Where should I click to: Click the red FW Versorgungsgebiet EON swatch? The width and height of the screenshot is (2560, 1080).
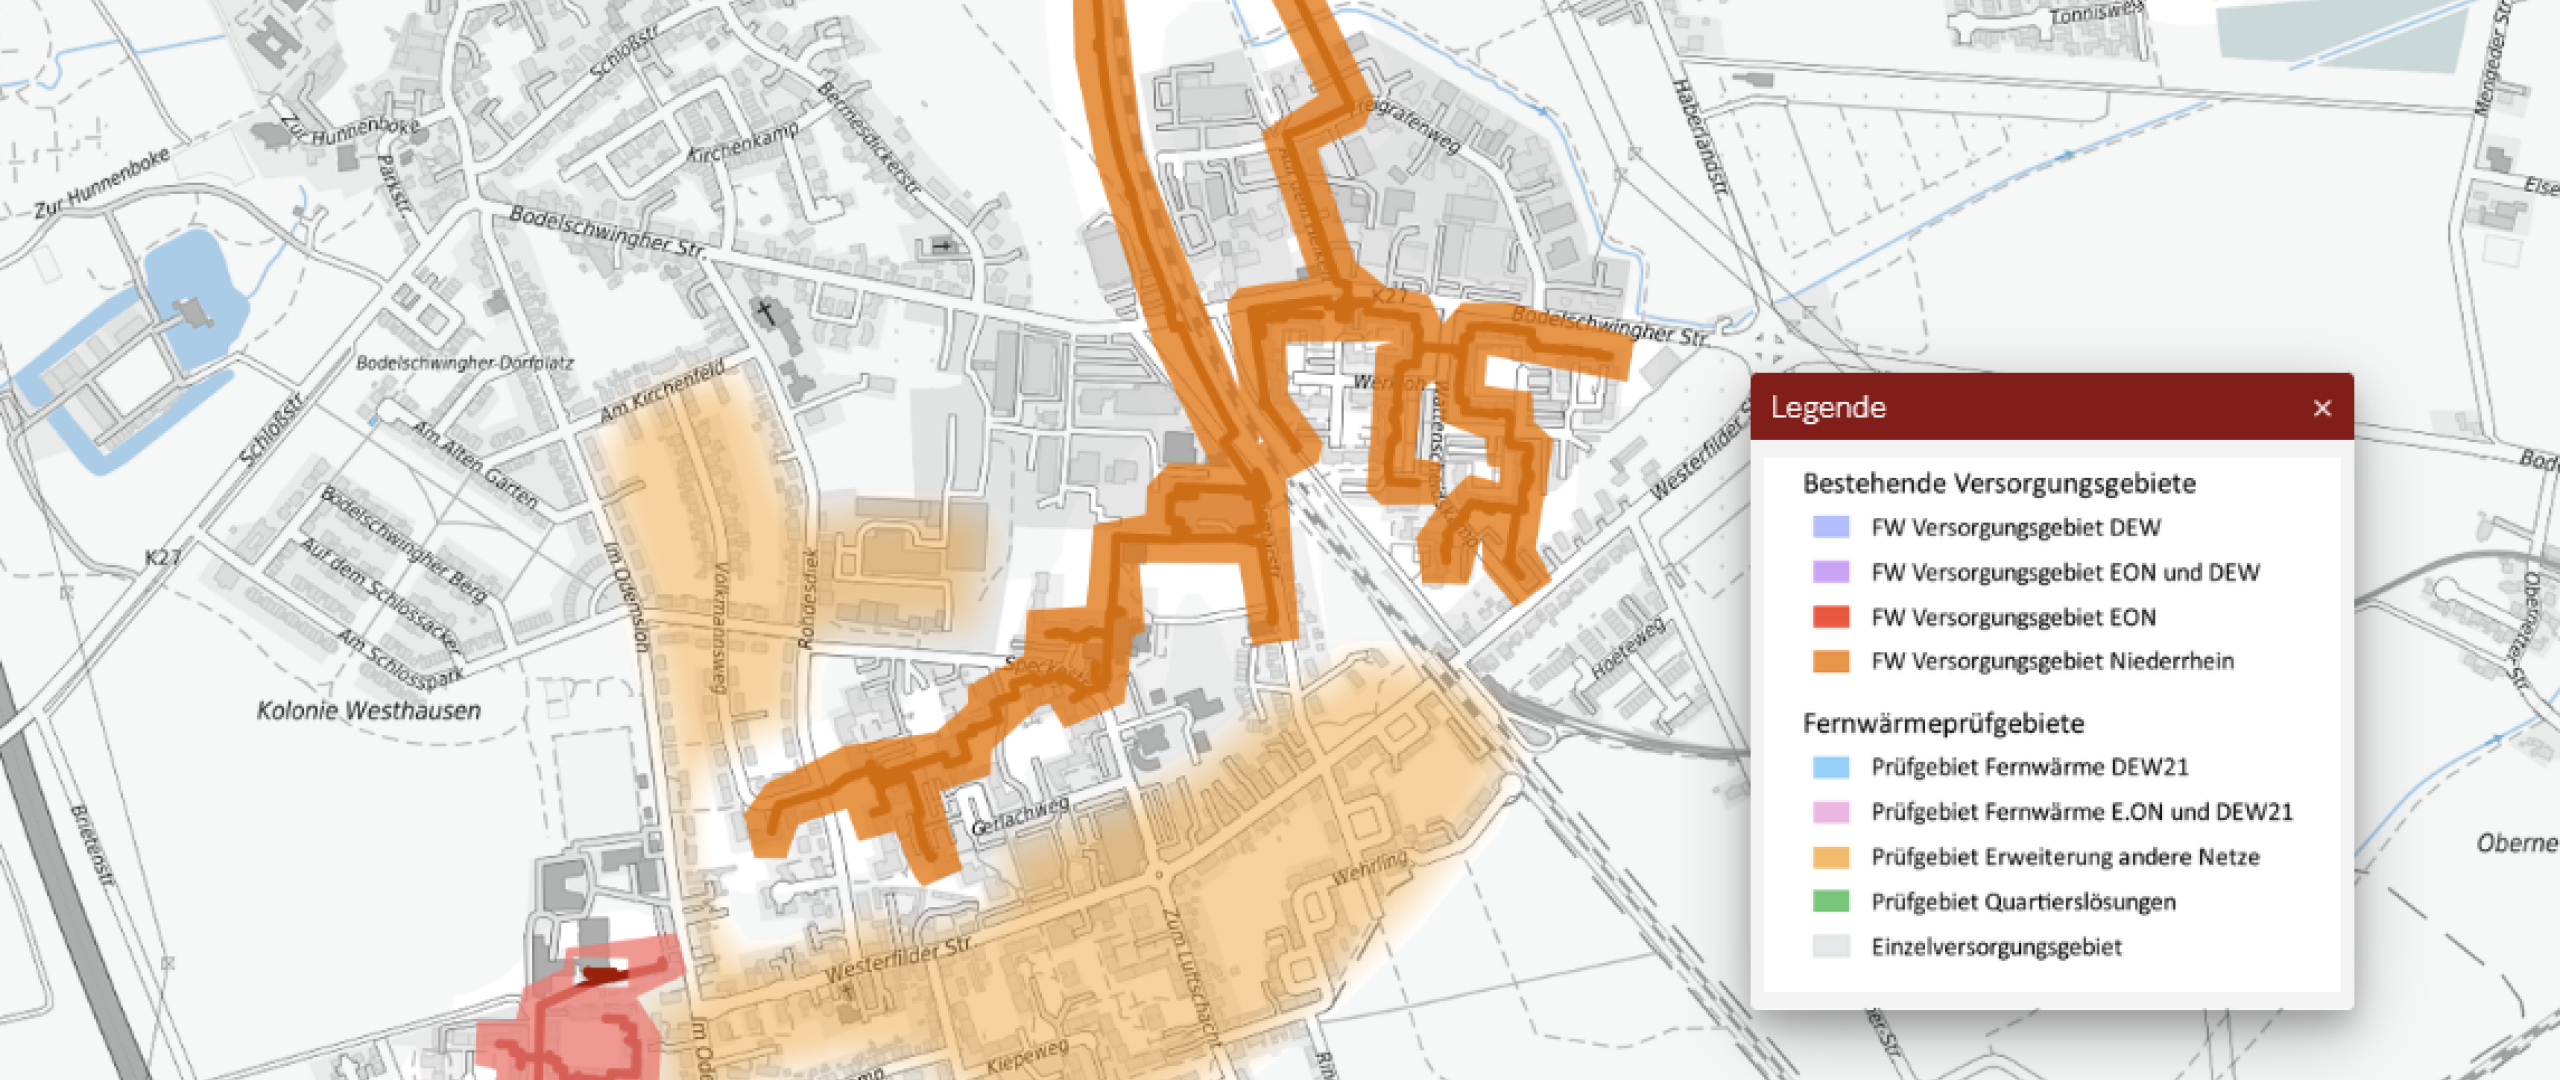click(x=1830, y=617)
